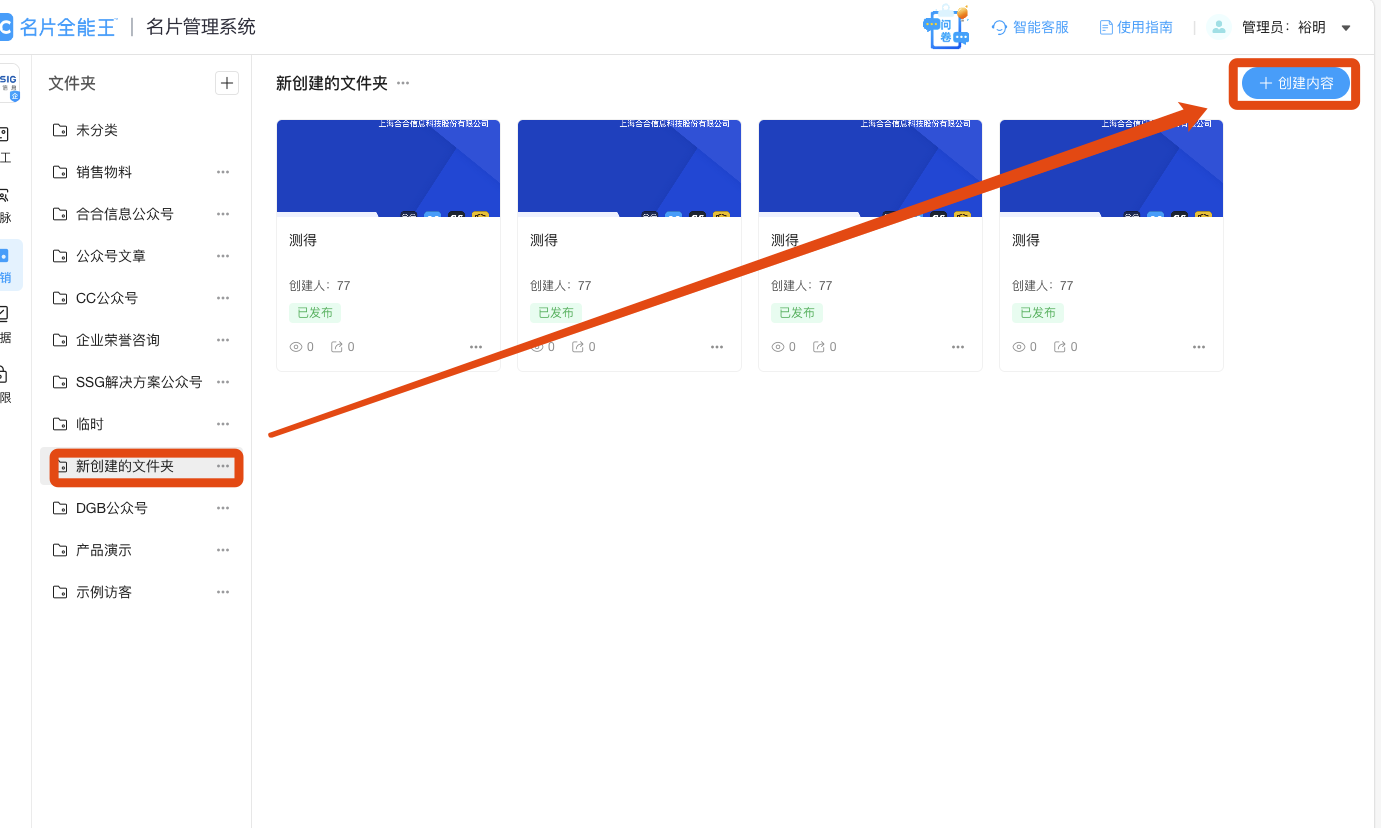Image resolution: width=1381 pixels, height=828 pixels.
Task: Open more options for SSG解决方案公众号 folder
Action: click(x=223, y=382)
